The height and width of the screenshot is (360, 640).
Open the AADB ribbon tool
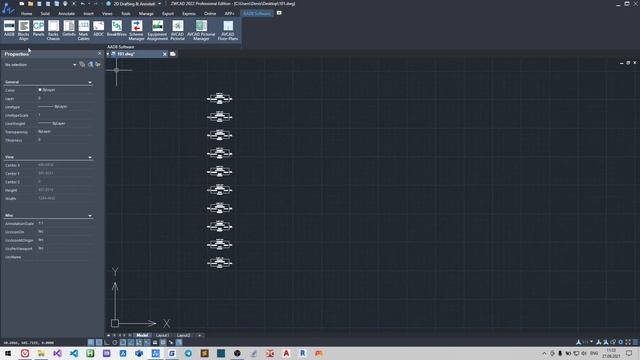(9, 29)
